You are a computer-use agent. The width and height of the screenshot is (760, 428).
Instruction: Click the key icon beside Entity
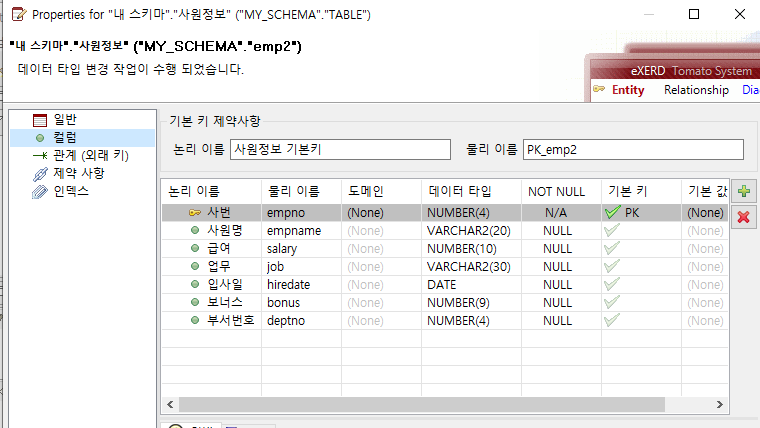[x=599, y=89]
